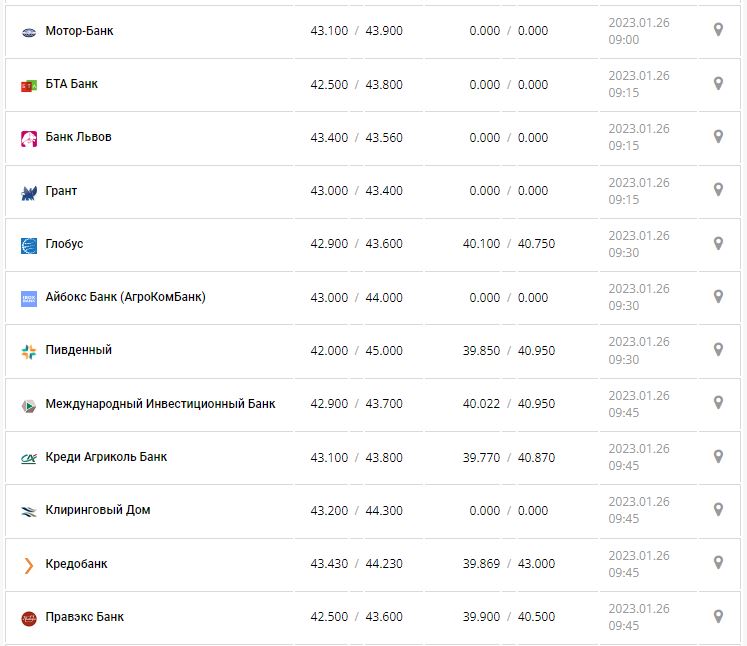Click the Пивденный bank logo icon
The width and height of the screenshot is (747, 646).
click(29, 352)
